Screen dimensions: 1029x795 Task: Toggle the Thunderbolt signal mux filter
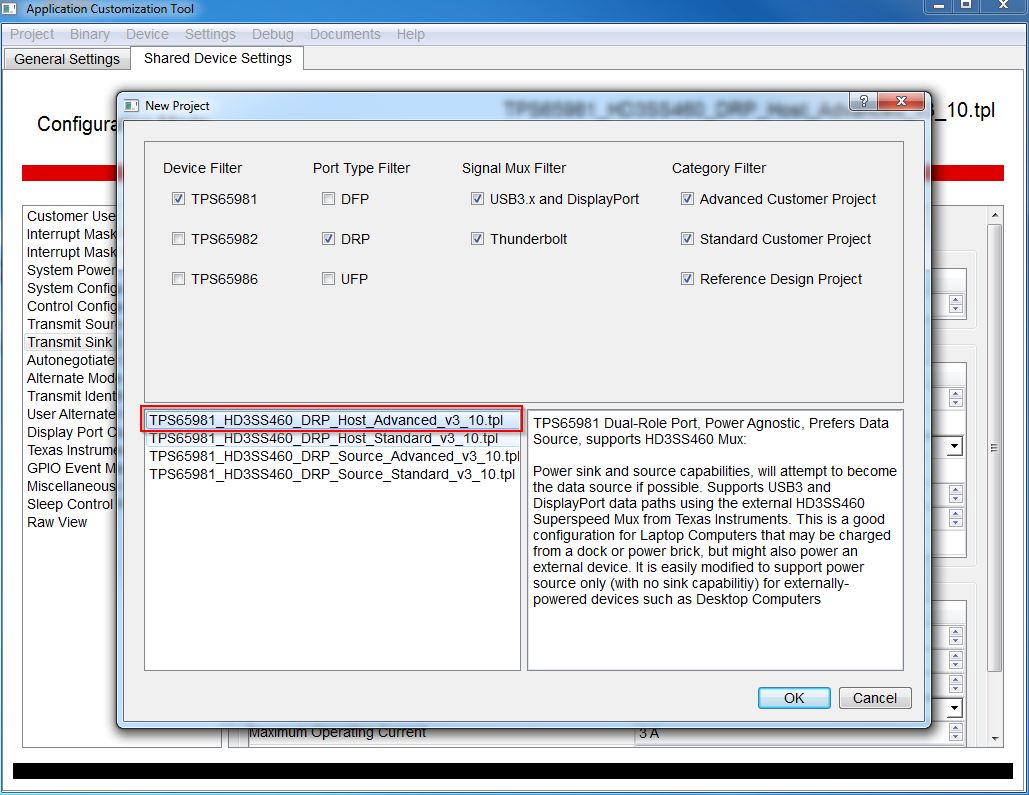(x=477, y=239)
